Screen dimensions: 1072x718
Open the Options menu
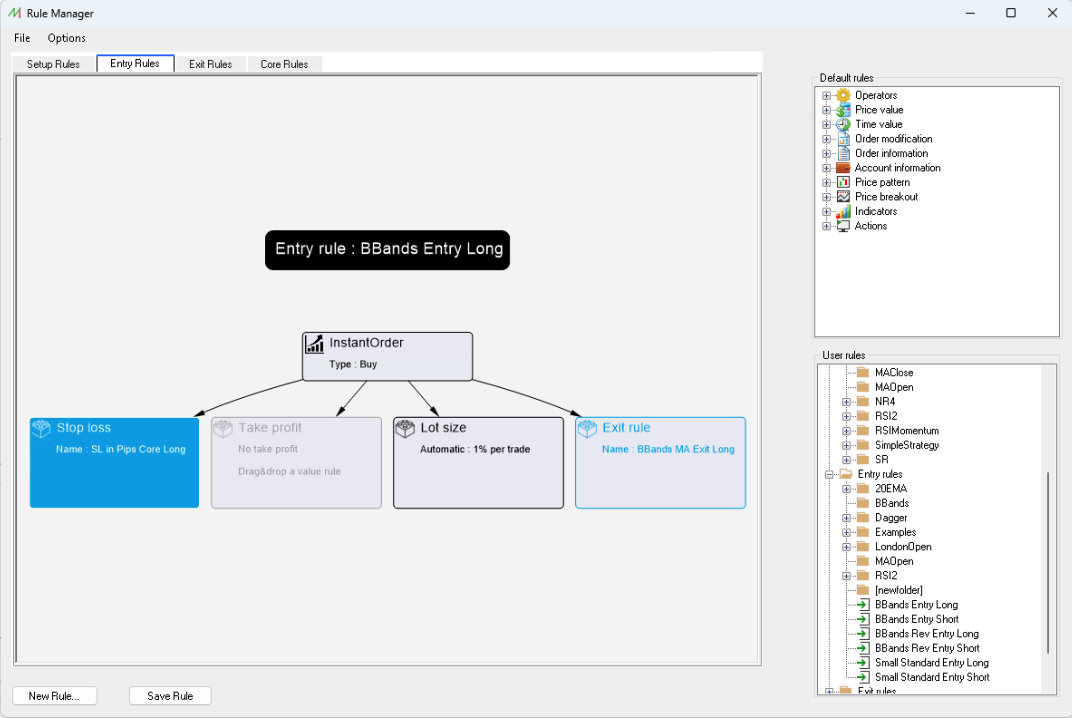coord(66,38)
